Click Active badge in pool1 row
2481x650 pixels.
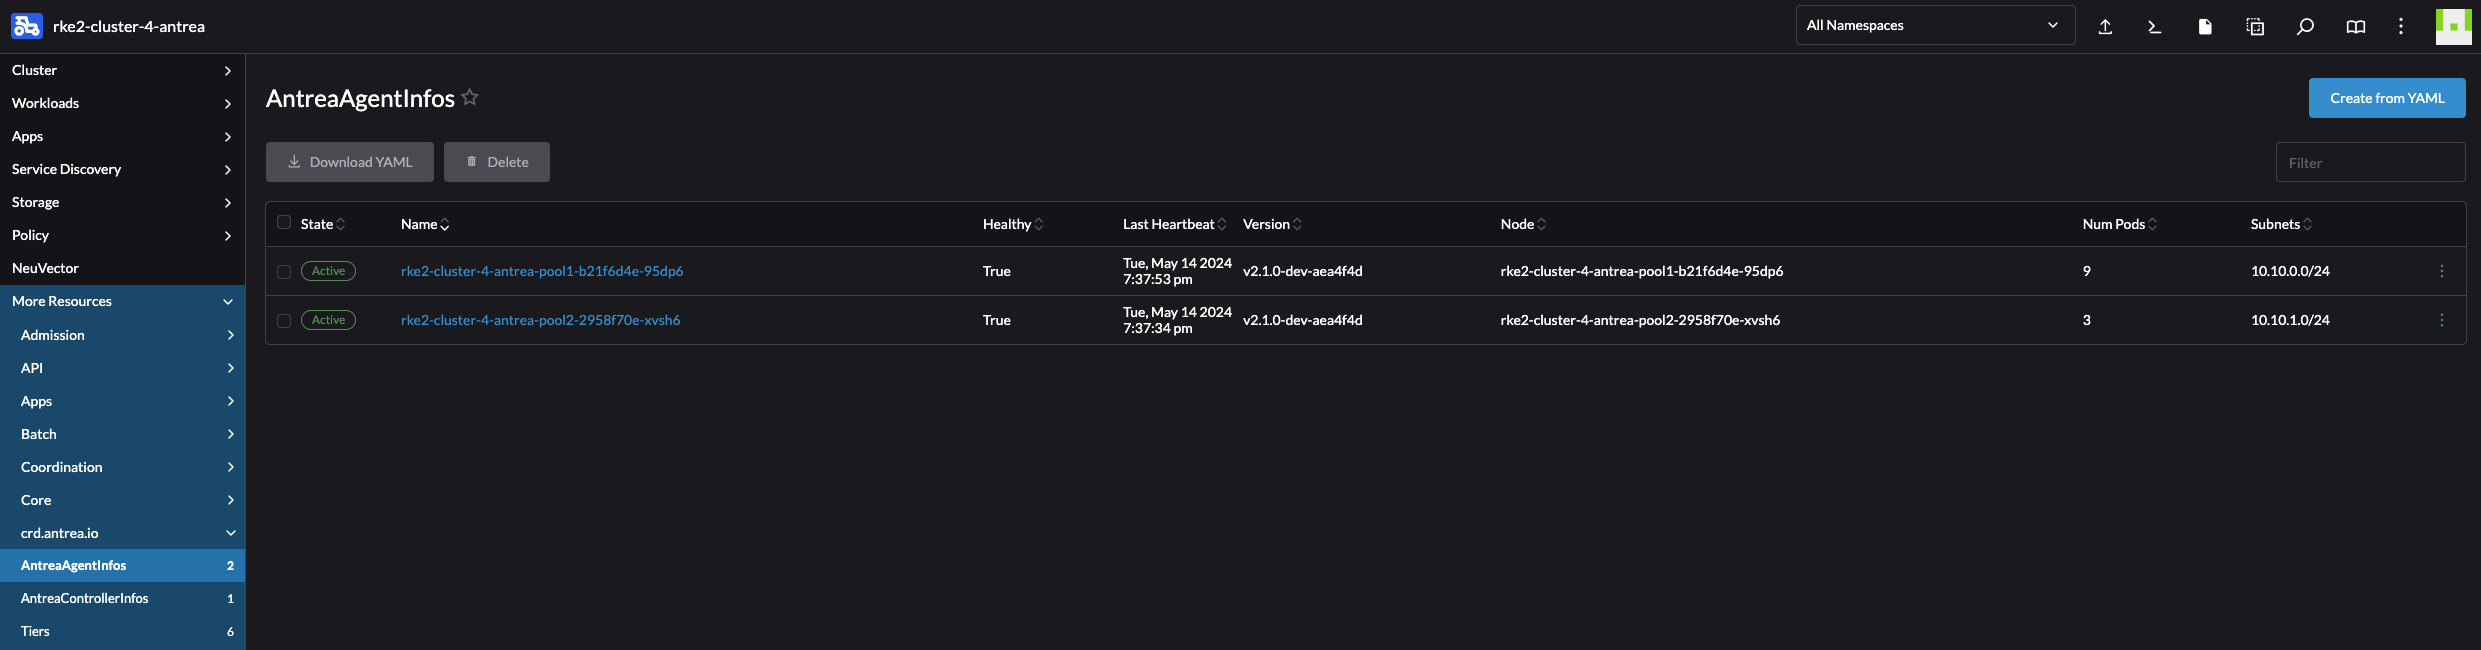328,271
